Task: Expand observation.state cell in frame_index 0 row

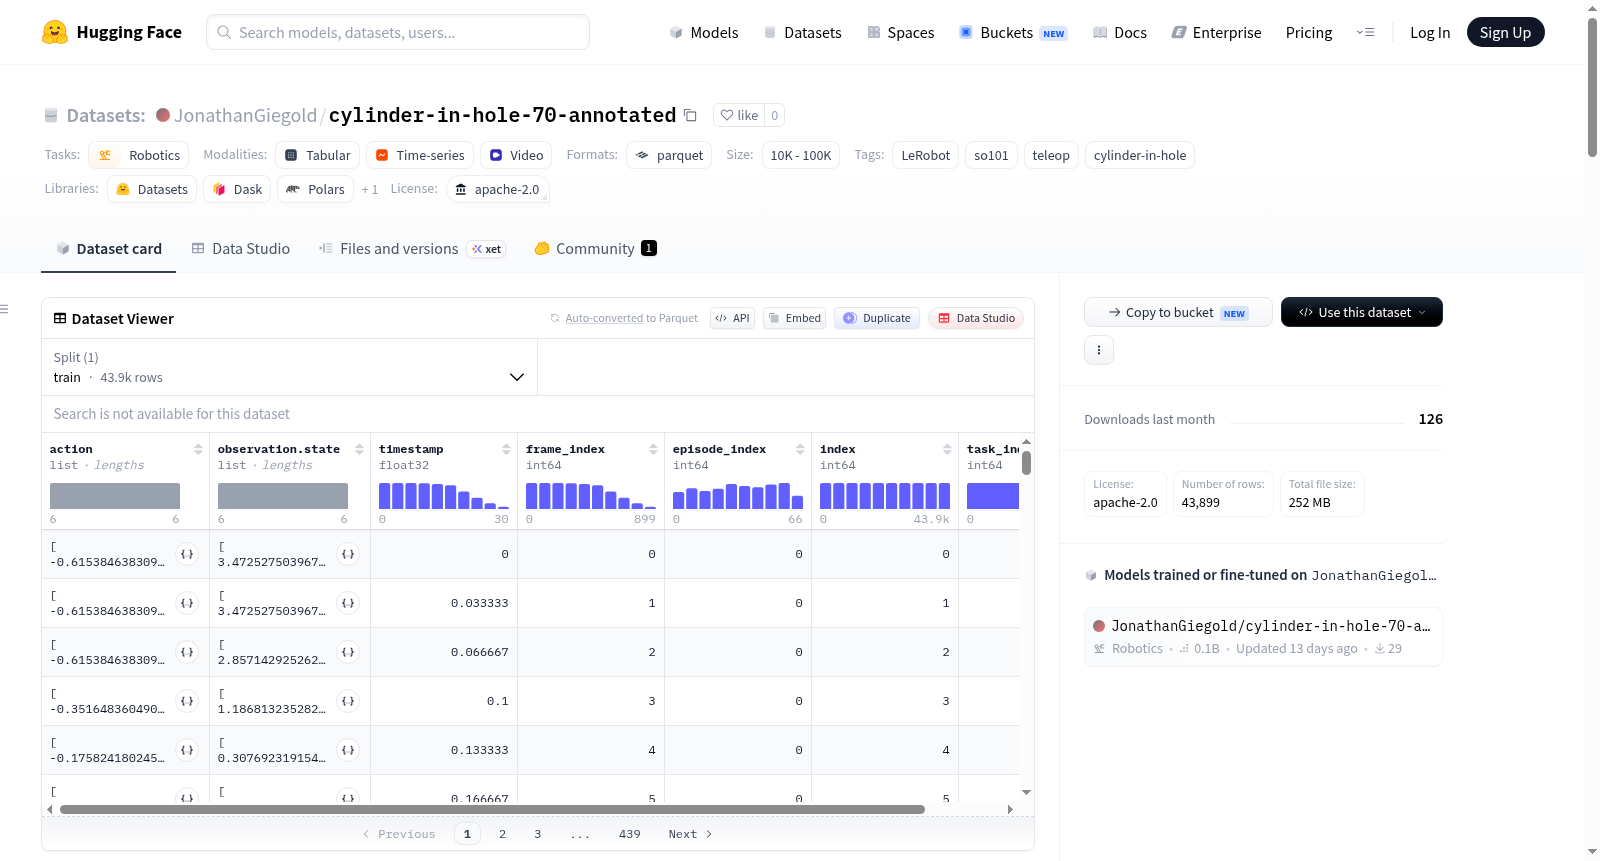Action: point(348,554)
